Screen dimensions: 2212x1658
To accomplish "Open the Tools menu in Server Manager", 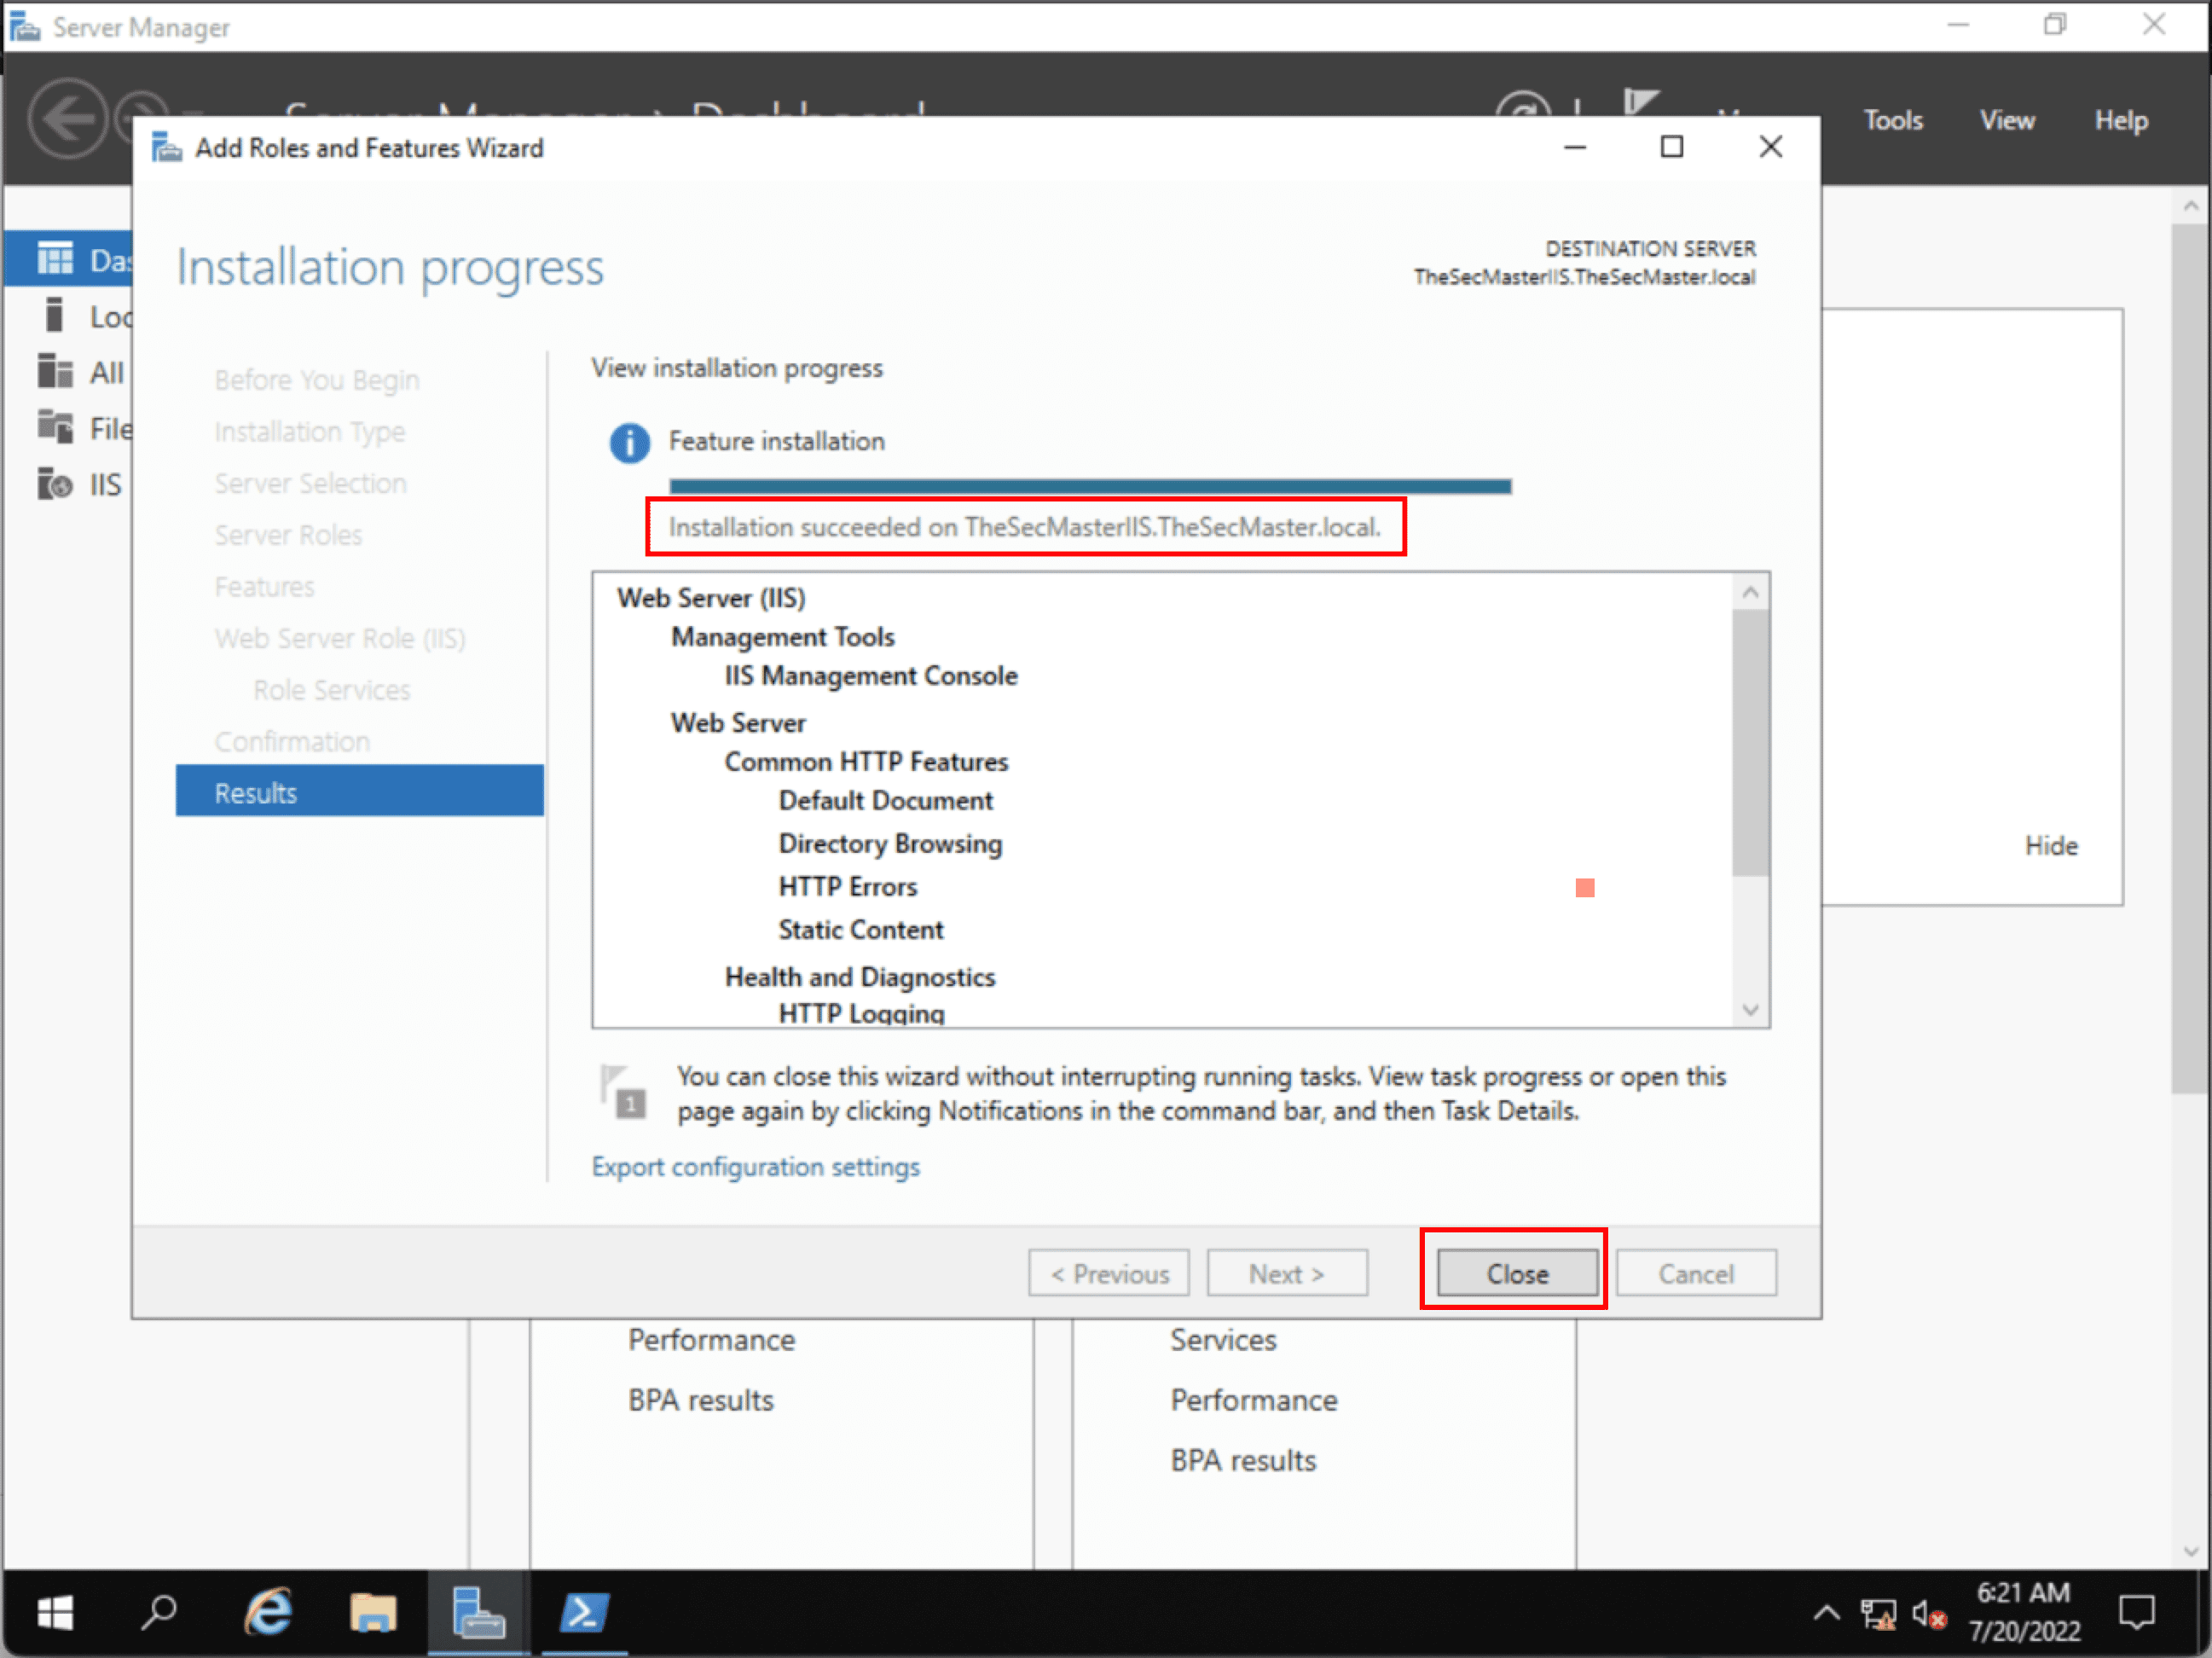I will point(1893,120).
